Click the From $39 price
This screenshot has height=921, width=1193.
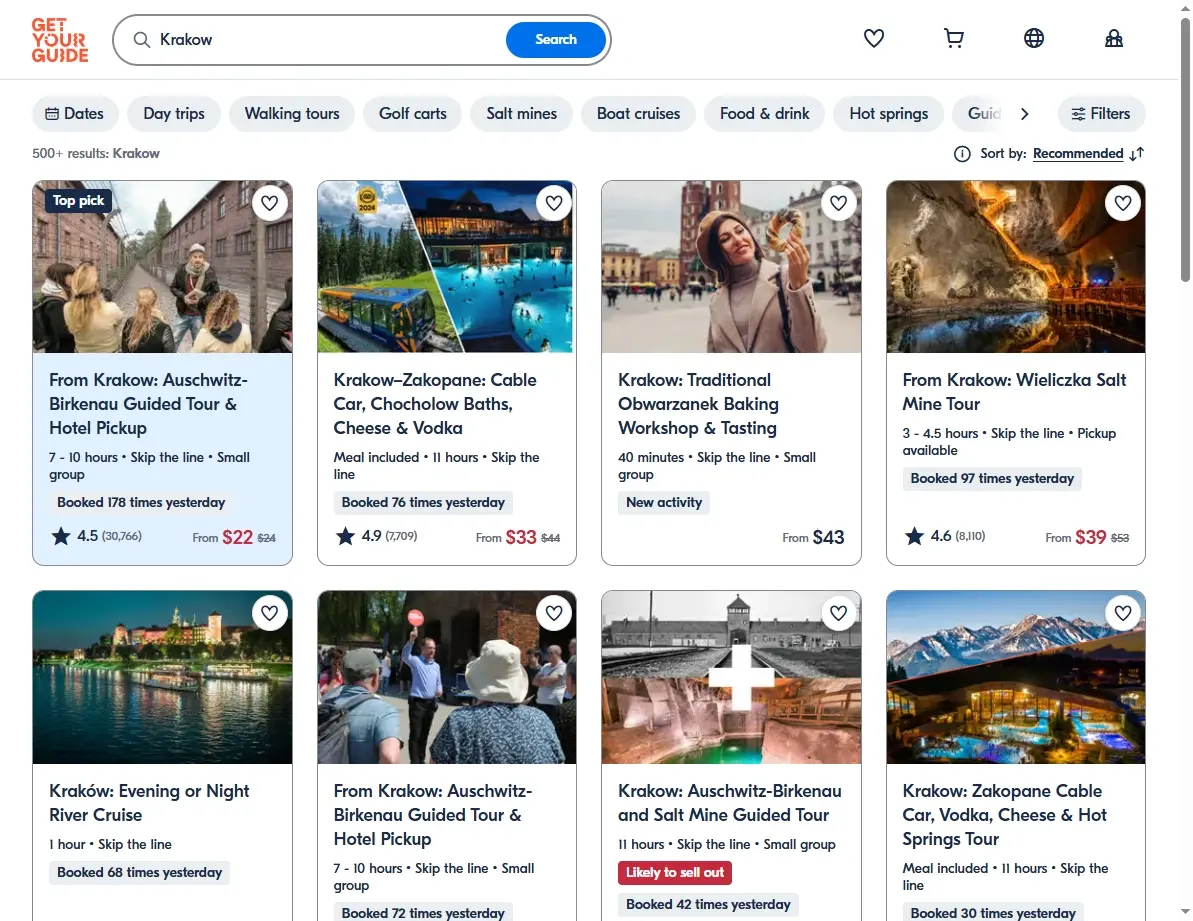click(1087, 538)
